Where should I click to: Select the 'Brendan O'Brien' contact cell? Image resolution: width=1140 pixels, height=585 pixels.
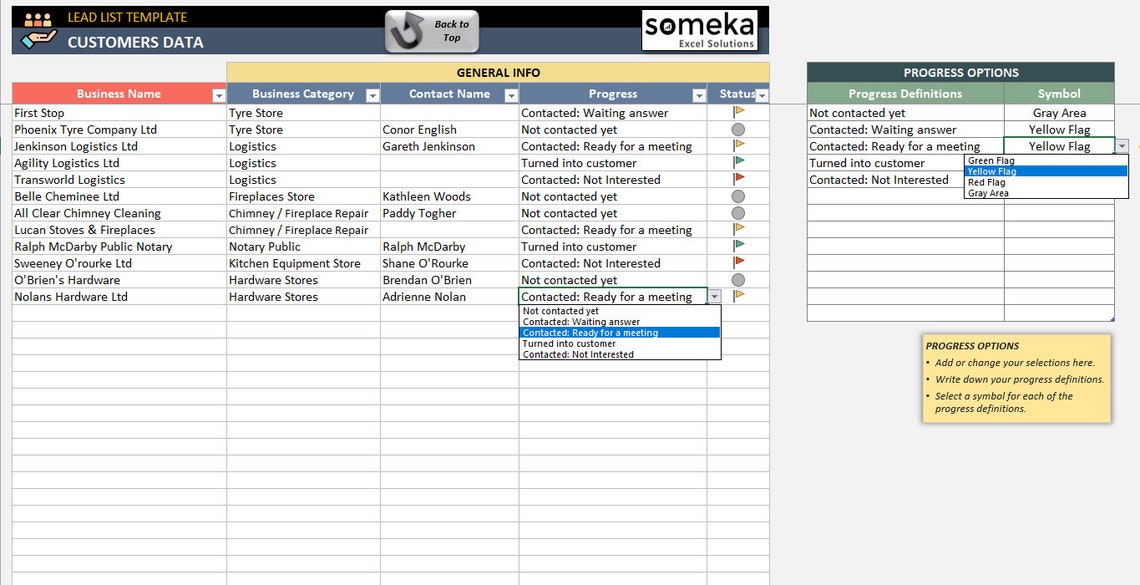point(449,280)
